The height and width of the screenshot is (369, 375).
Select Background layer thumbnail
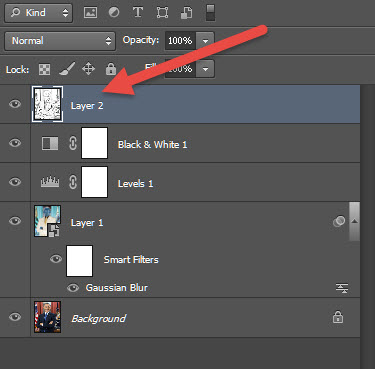[x=47, y=317]
